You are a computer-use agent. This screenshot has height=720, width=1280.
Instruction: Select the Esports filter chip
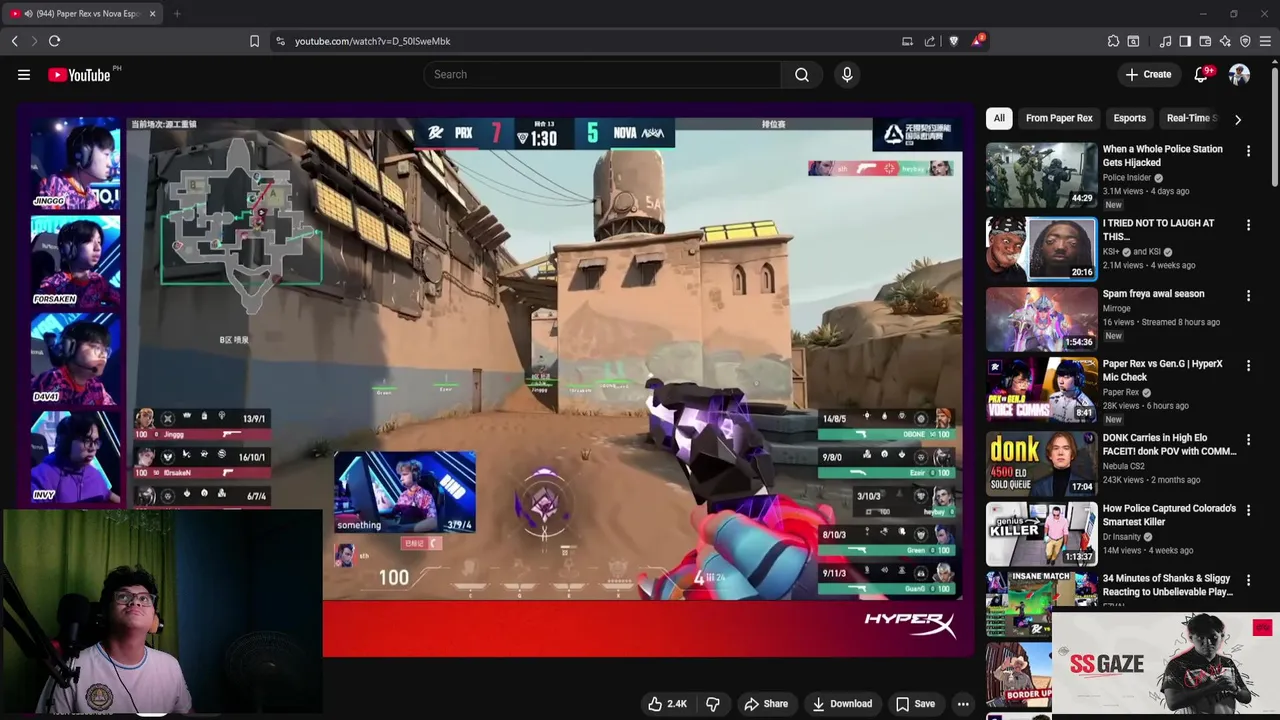tap(1129, 118)
